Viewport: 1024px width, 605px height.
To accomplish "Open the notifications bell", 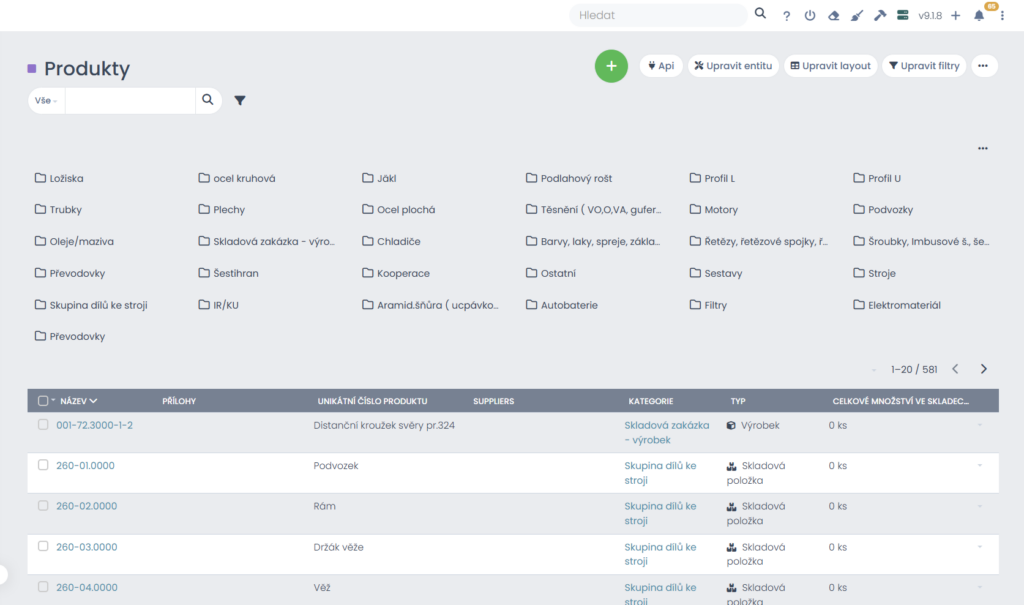I will 979,15.
